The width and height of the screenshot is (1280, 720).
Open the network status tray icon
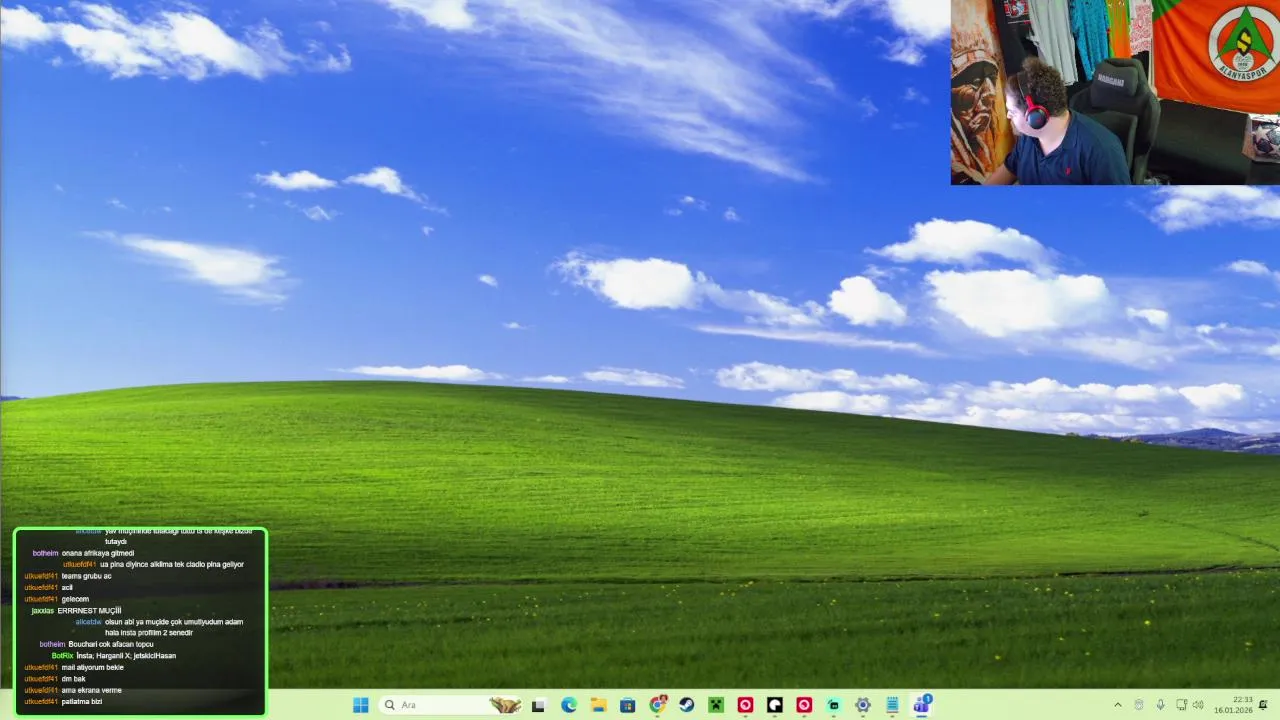[x=1181, y=705]
